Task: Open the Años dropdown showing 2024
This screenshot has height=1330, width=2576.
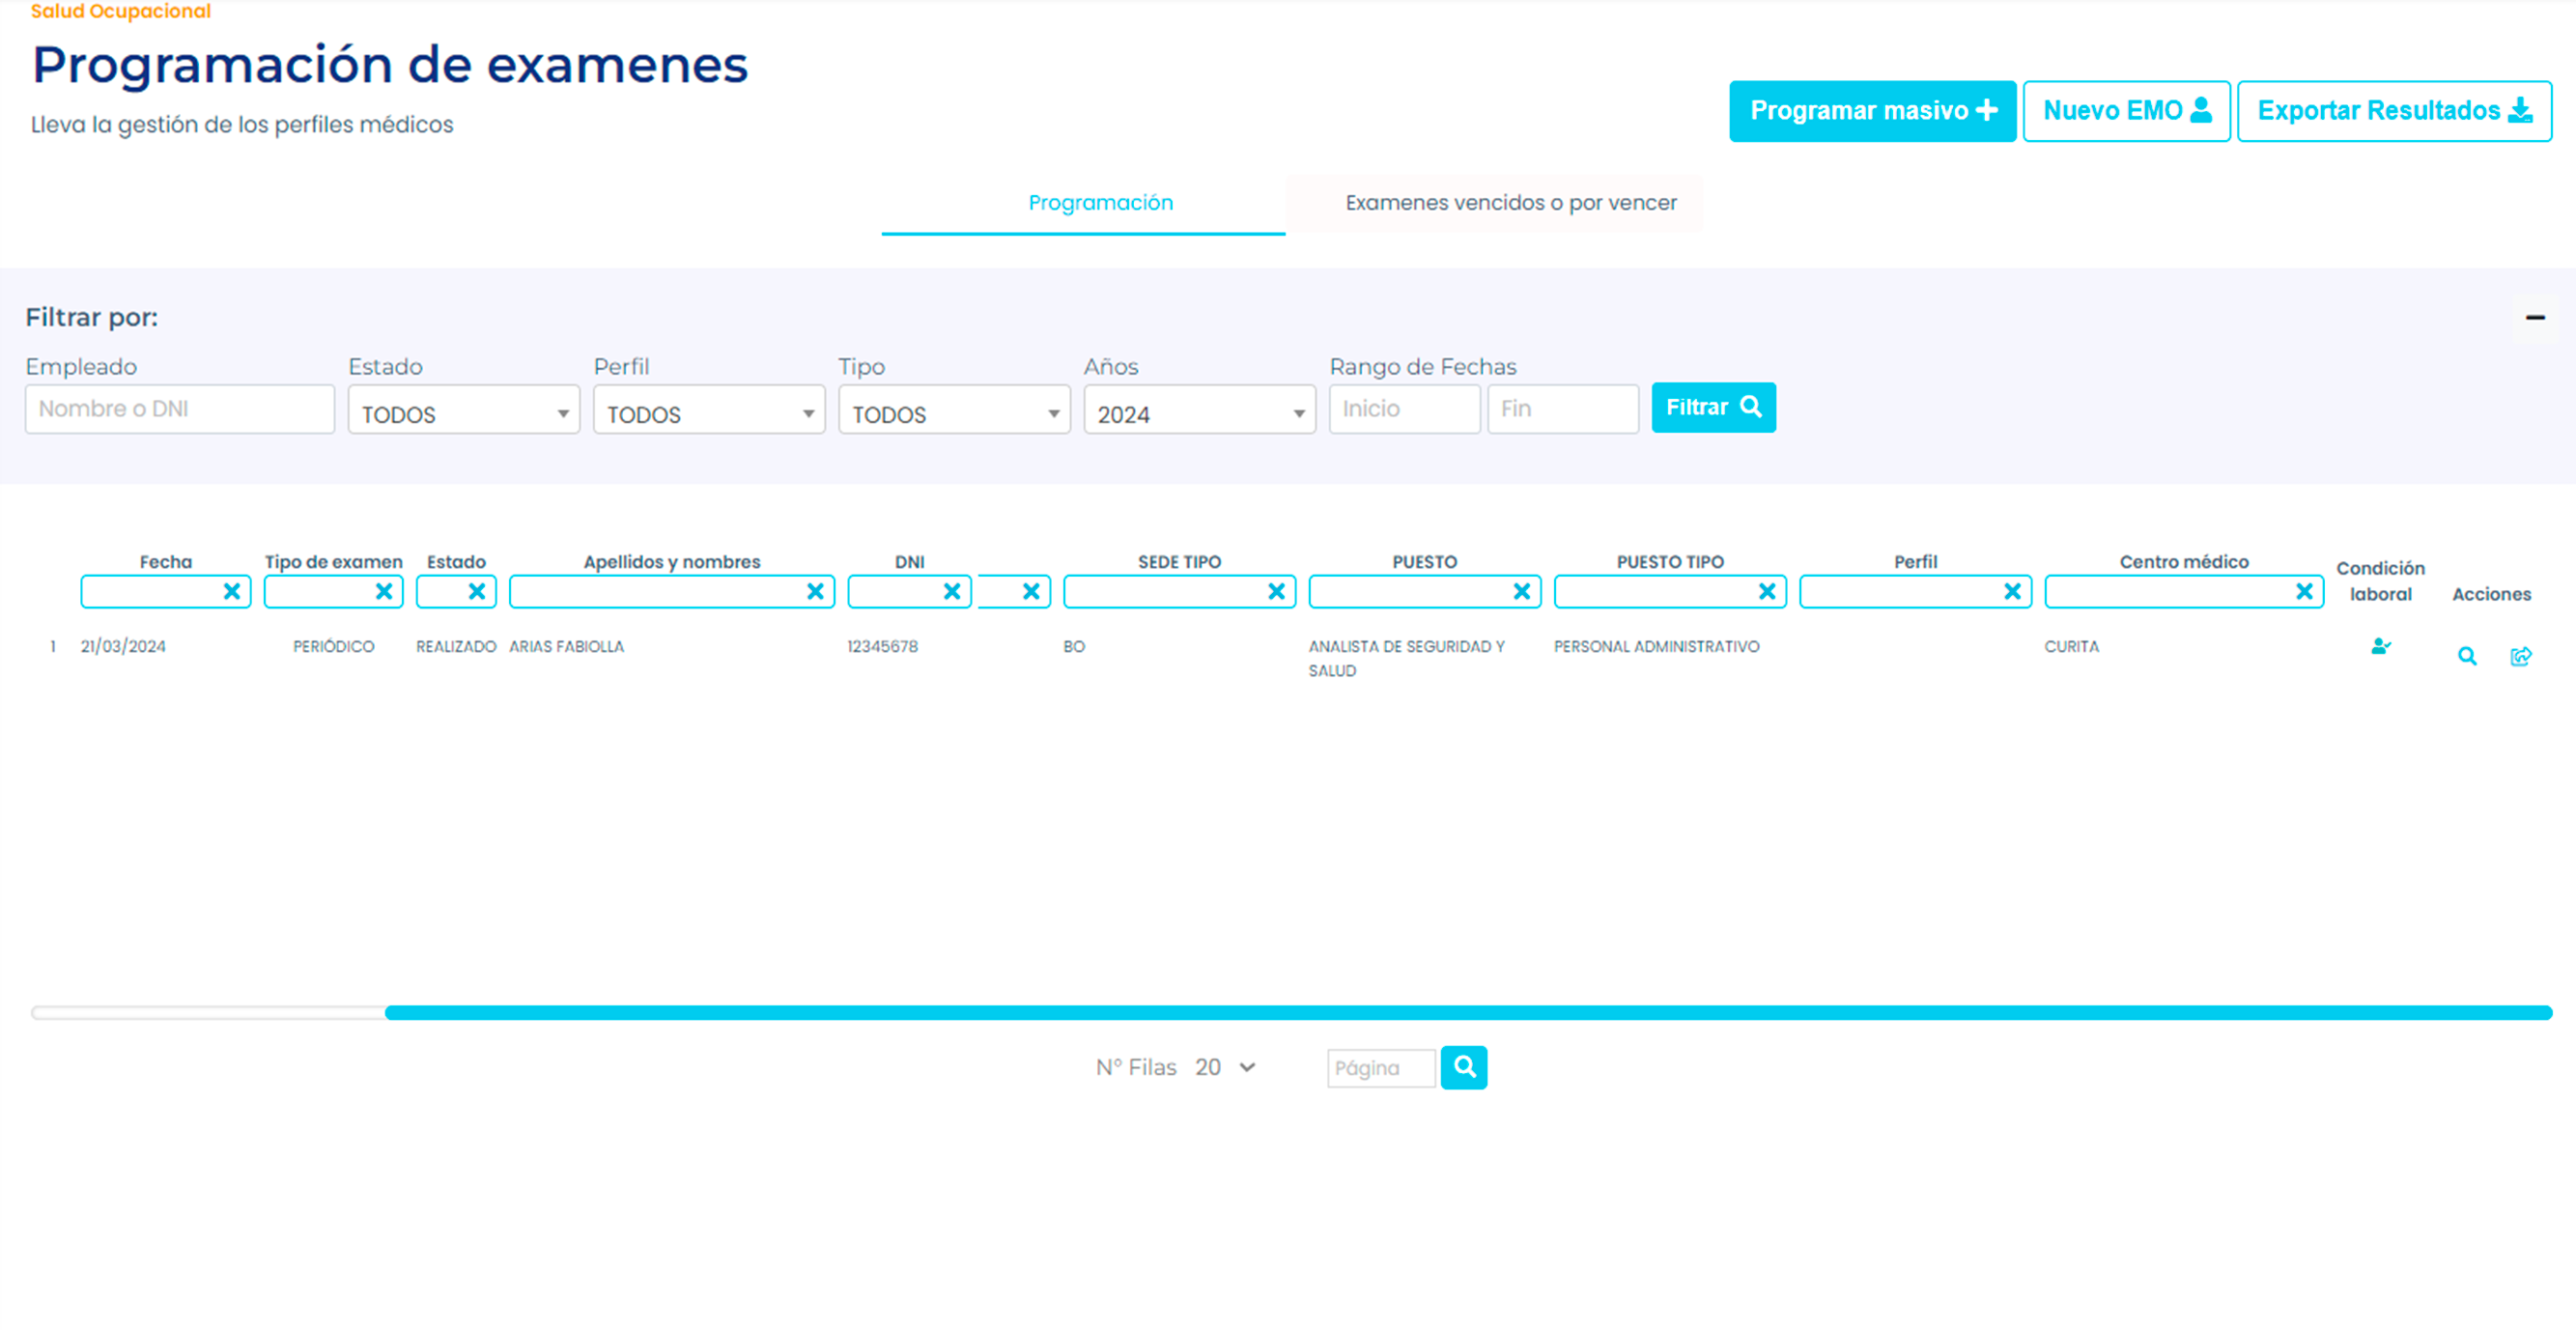Action: tap(1199, 410)
